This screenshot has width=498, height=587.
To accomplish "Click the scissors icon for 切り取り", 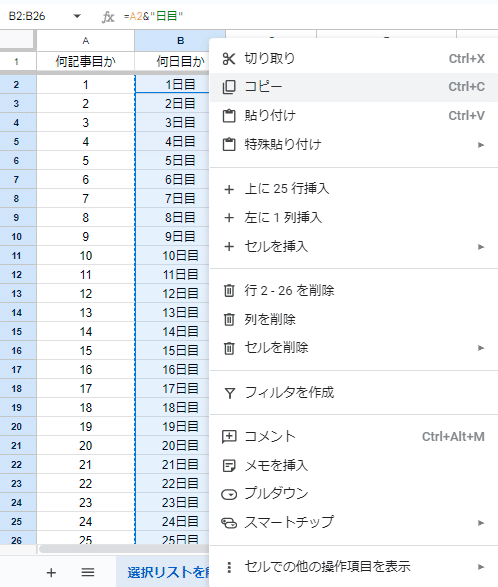I will tap(229, 59).
